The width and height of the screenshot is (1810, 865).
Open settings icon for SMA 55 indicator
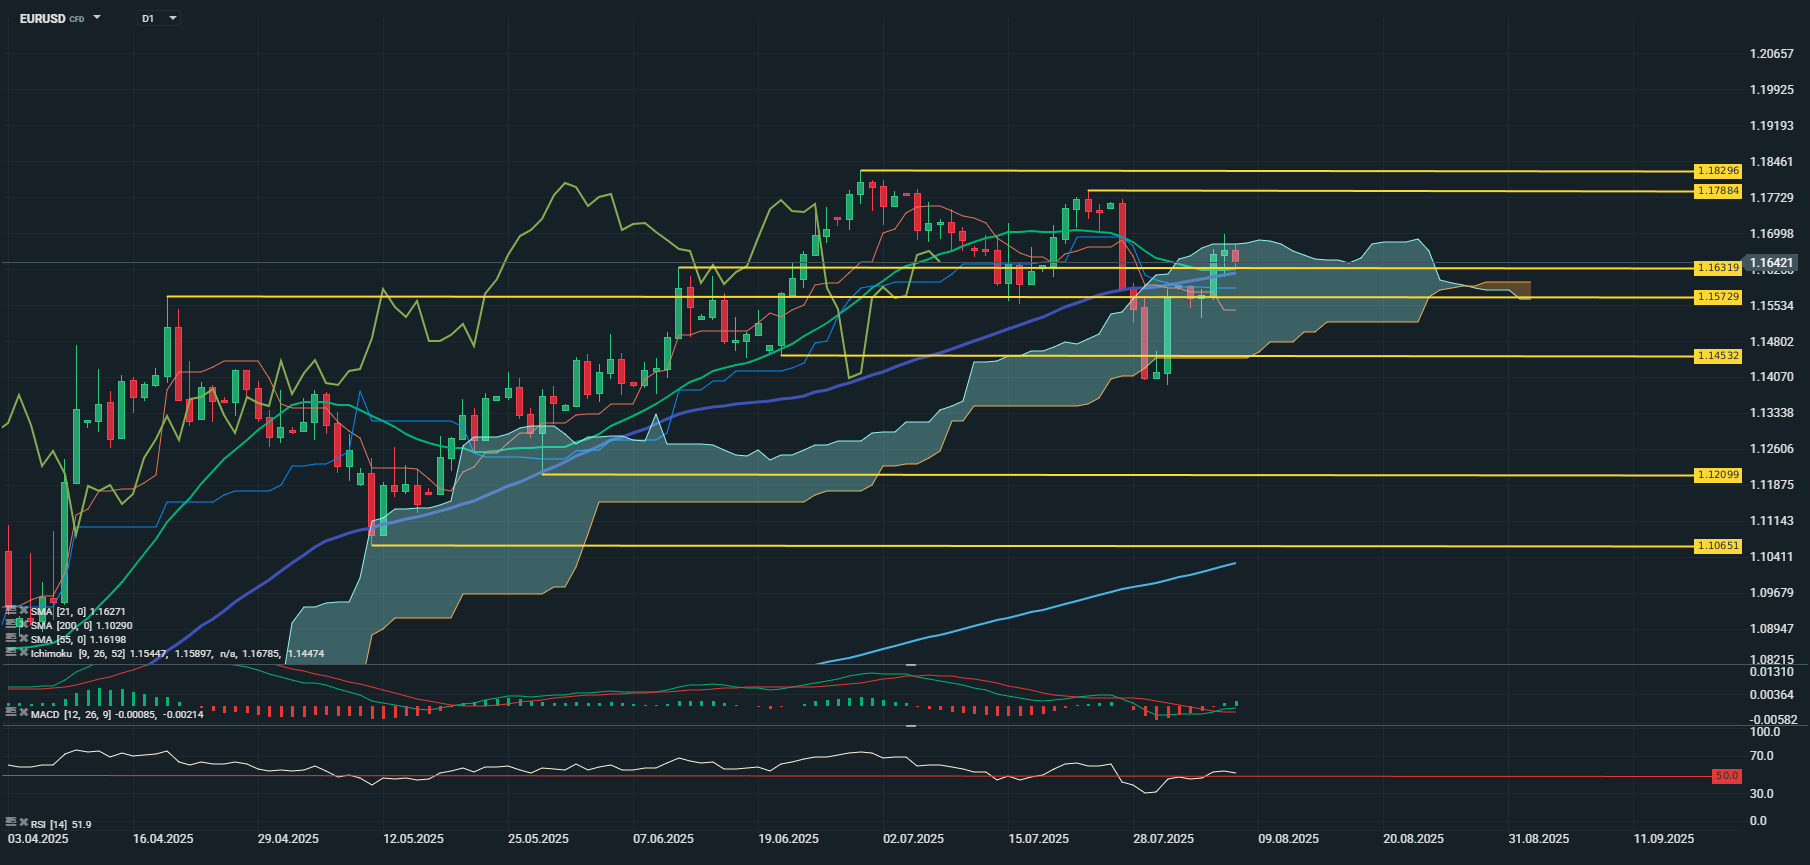coord(11,638)
